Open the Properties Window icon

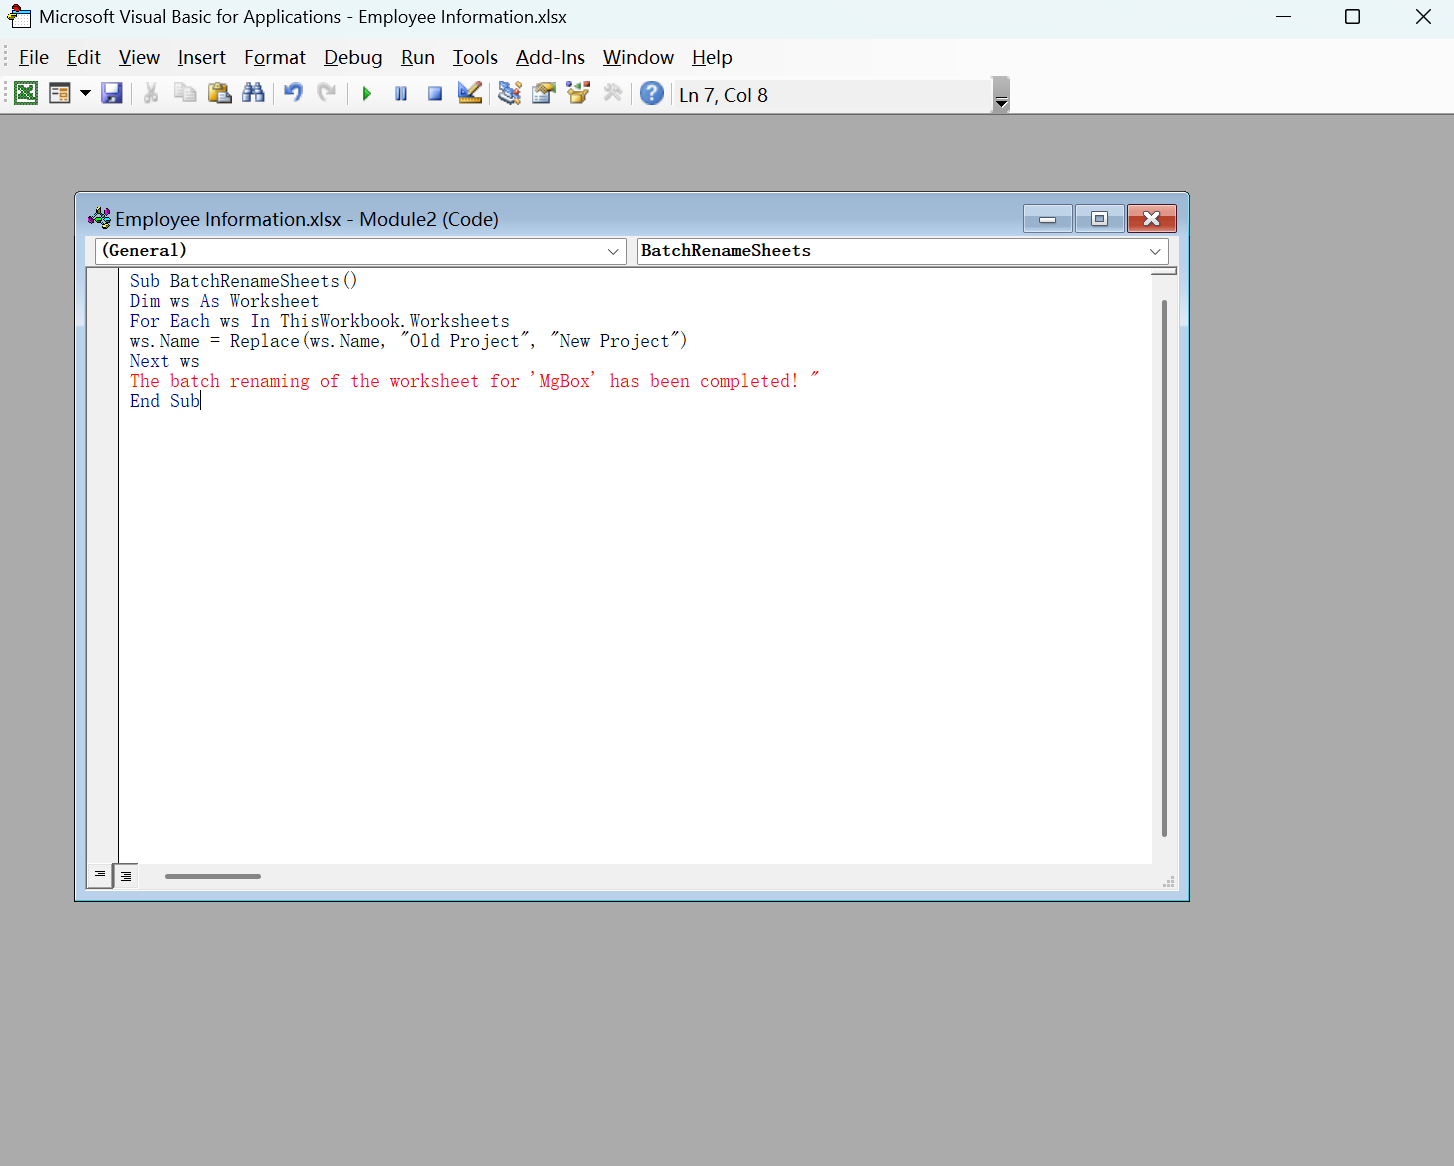[x=544, y=94]
